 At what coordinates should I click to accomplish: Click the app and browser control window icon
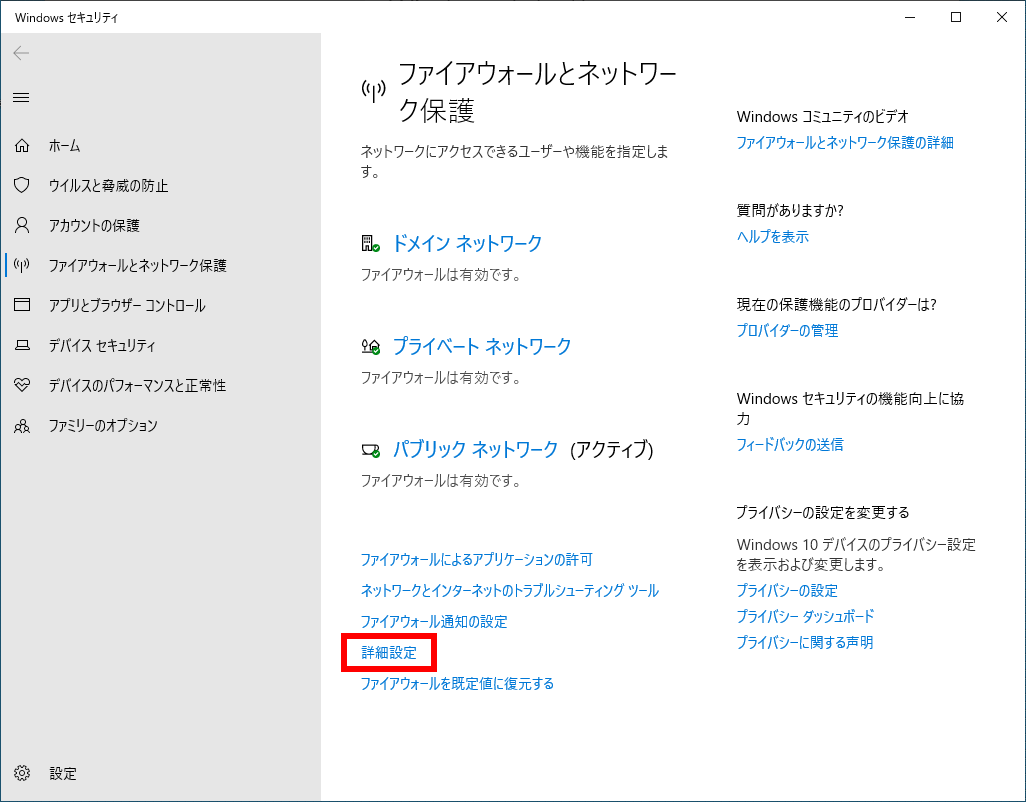22,305
